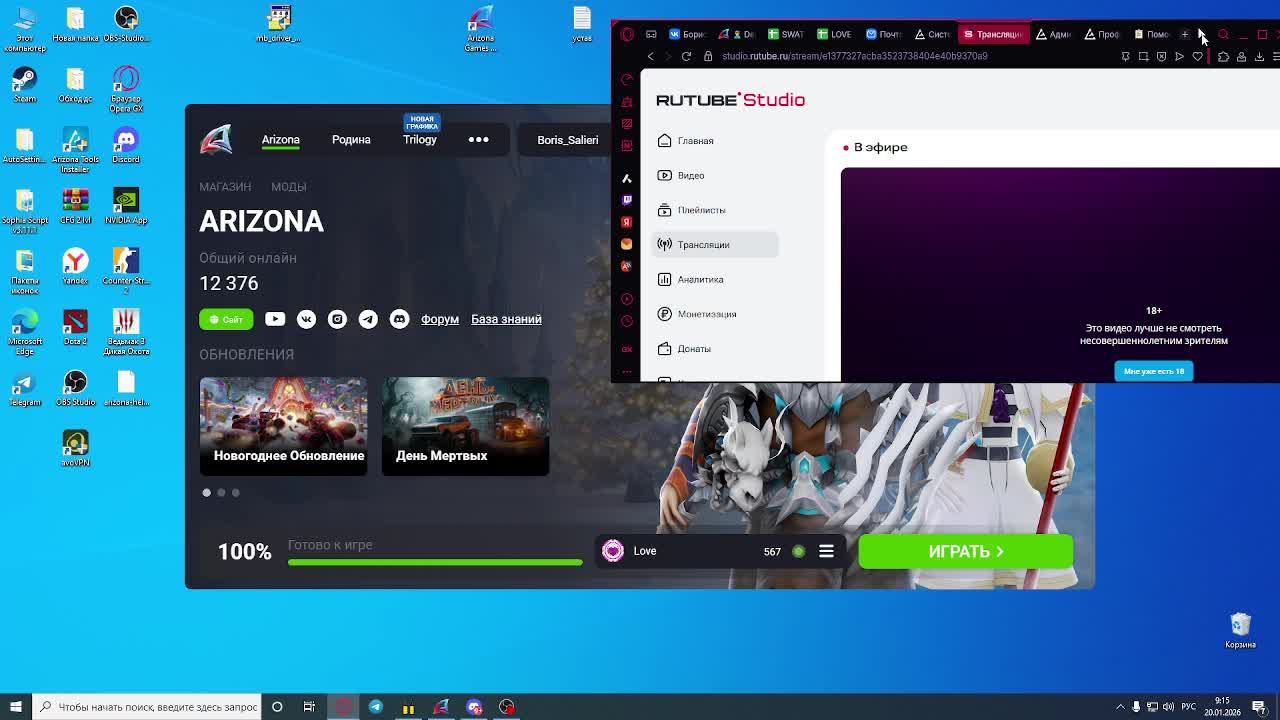Switch to the Родина tab
This screenshot has width=1280, height=720.
[x=351, y=140]
